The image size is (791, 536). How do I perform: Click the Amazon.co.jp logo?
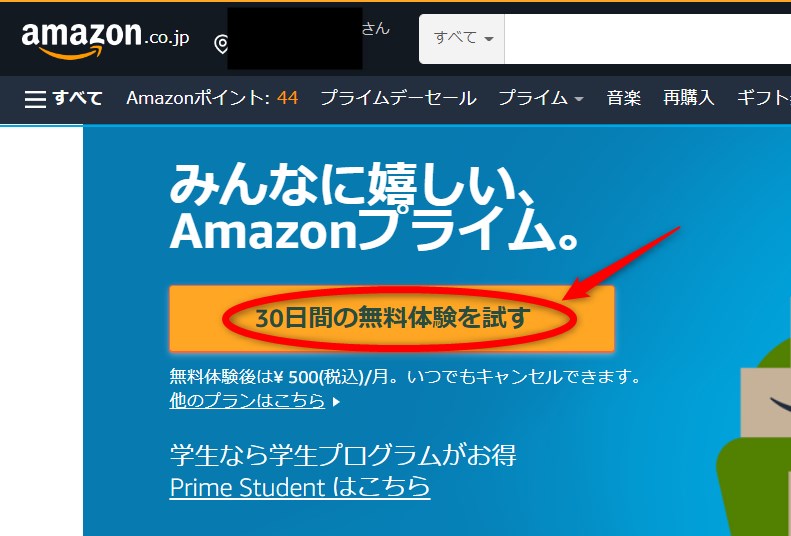click(105, 39)
